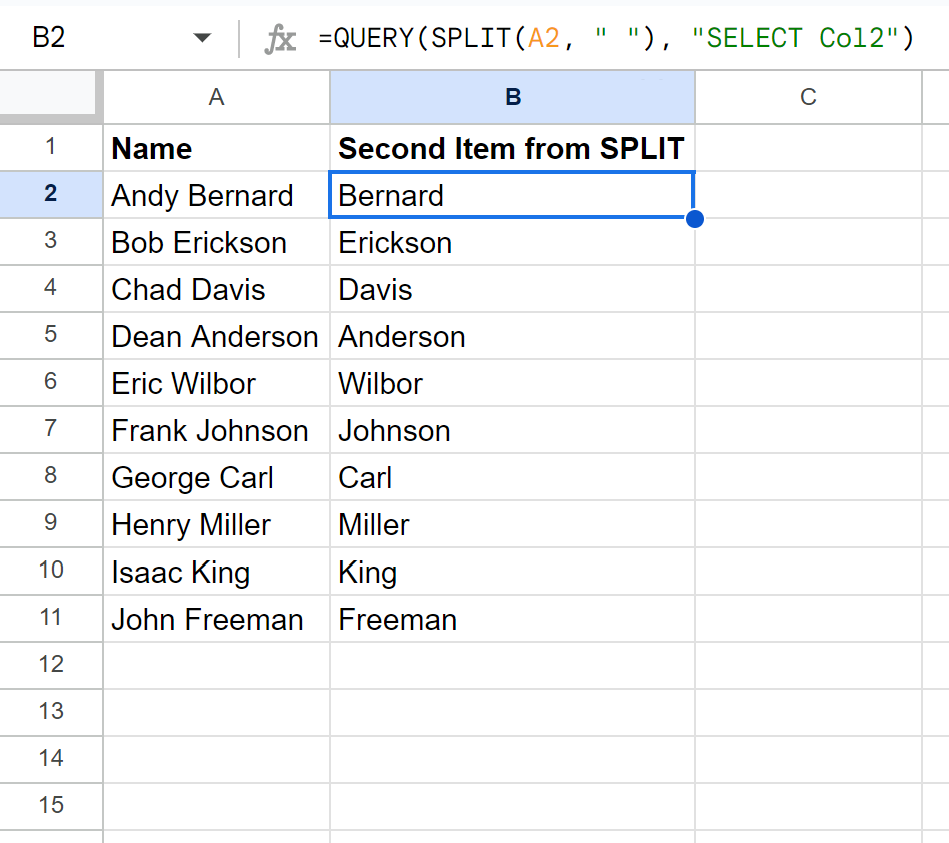Click the Name header cell
The width and height of the screenshot is (949, 843).
tap(216, 148)
